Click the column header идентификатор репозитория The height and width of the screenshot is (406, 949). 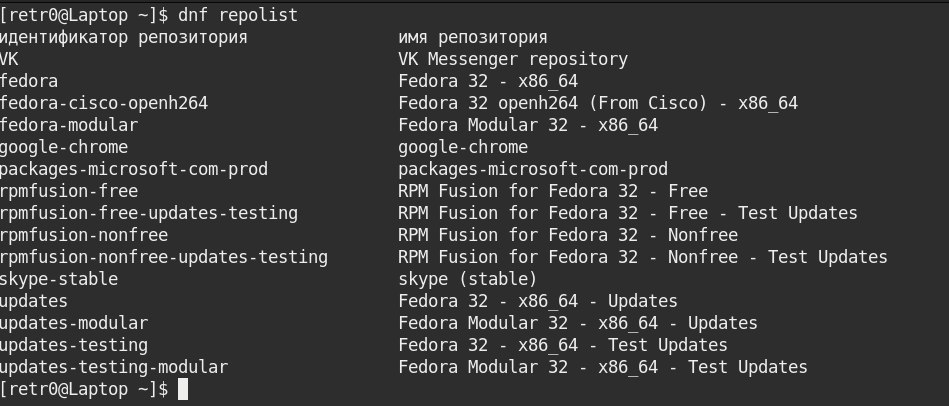[123, 38]
